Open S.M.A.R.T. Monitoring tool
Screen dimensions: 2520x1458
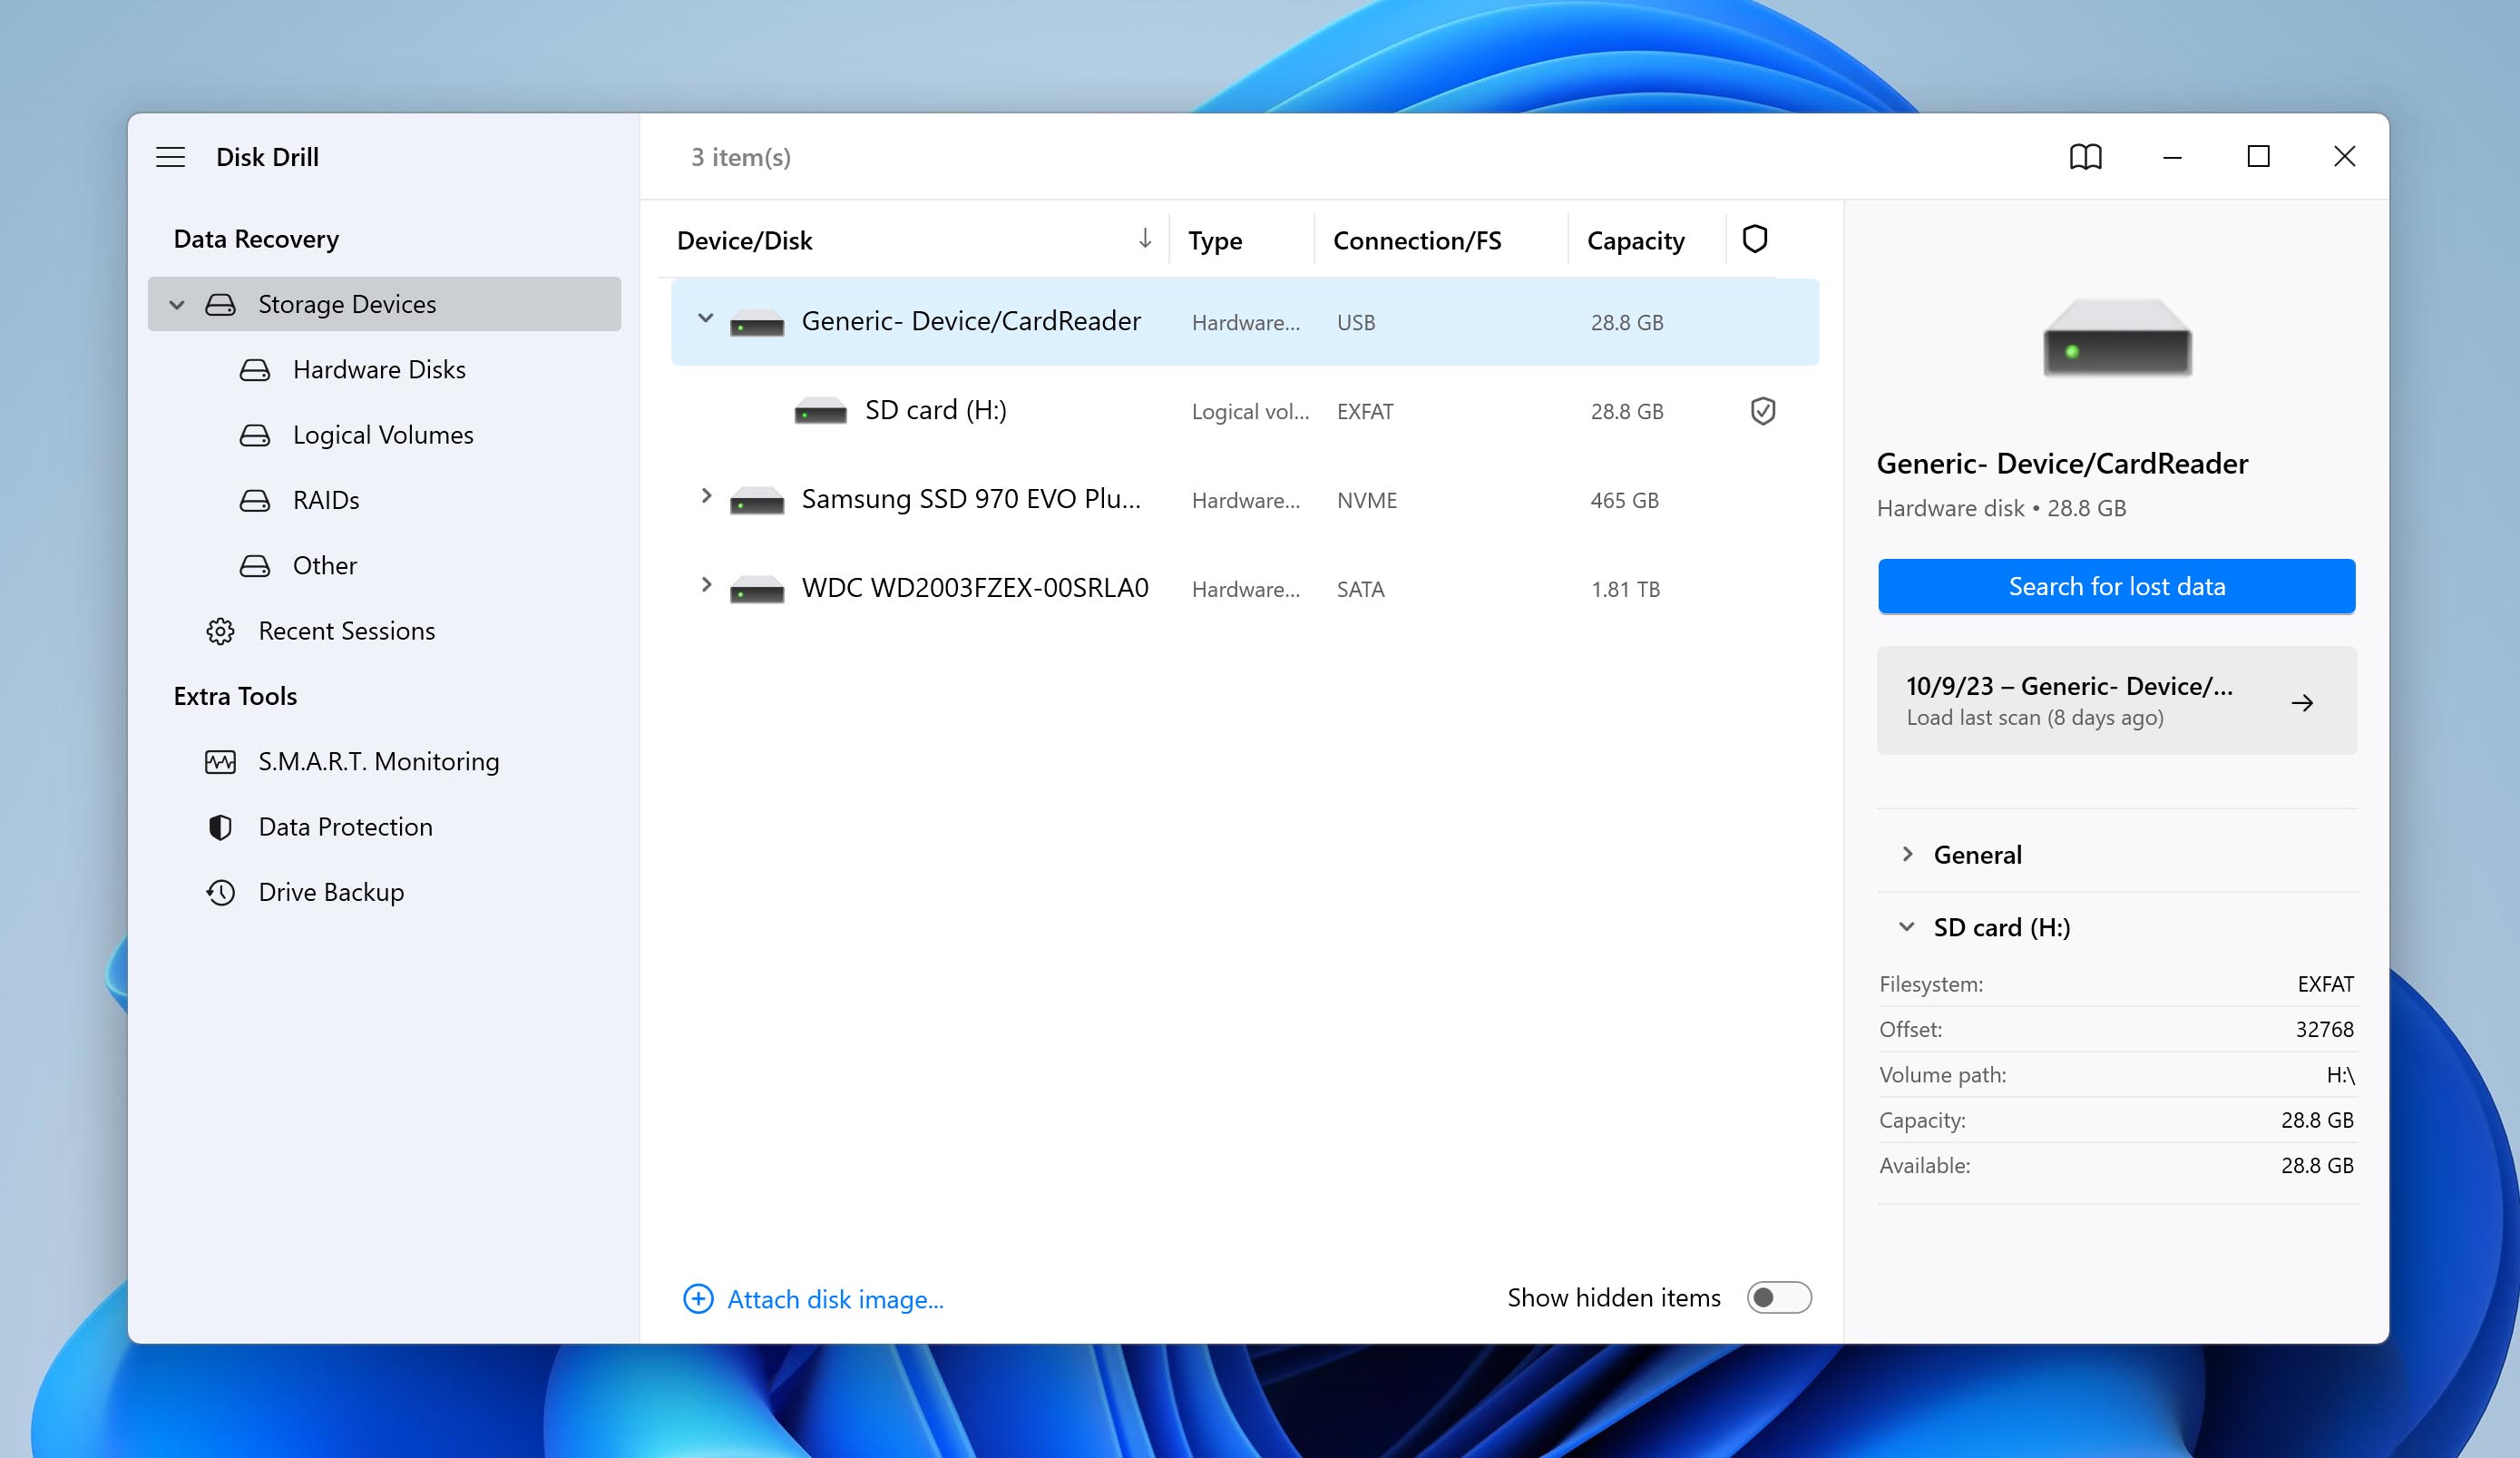point(378,760)
